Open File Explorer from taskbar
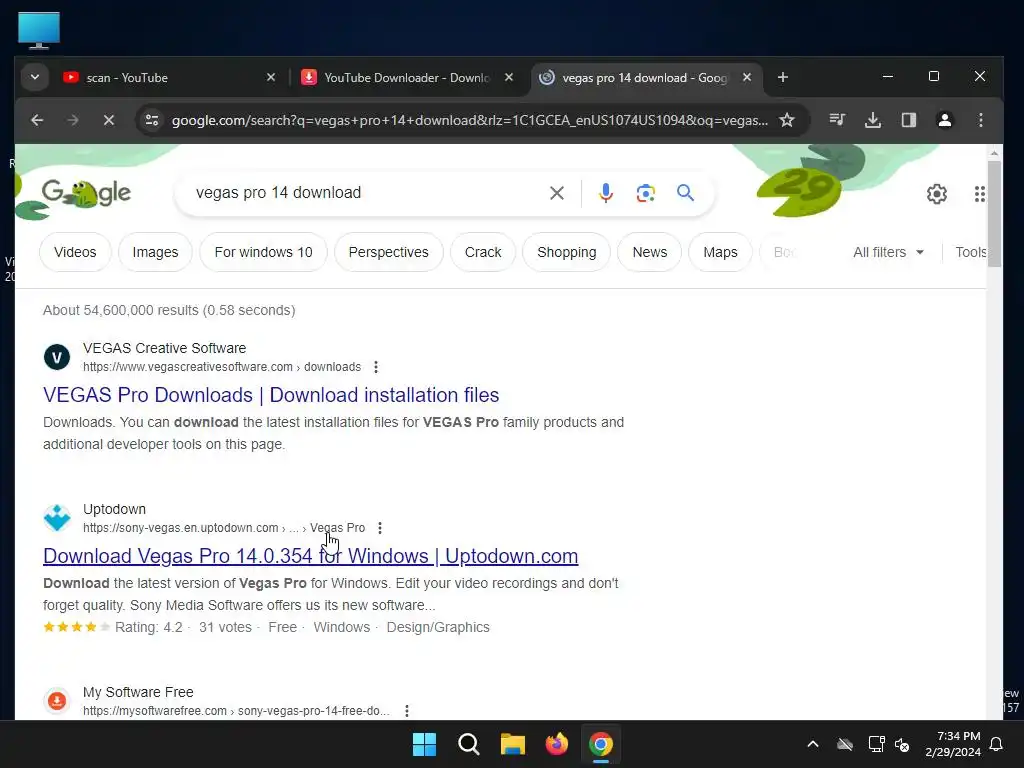Screen dimensions: 1024x768 [x=513, y=744]
